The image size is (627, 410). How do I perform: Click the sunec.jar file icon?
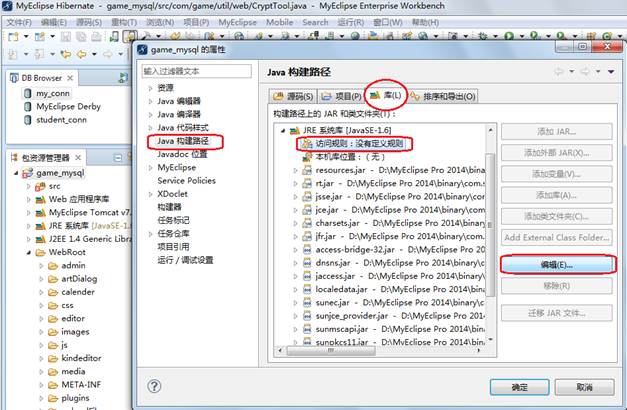307,302
